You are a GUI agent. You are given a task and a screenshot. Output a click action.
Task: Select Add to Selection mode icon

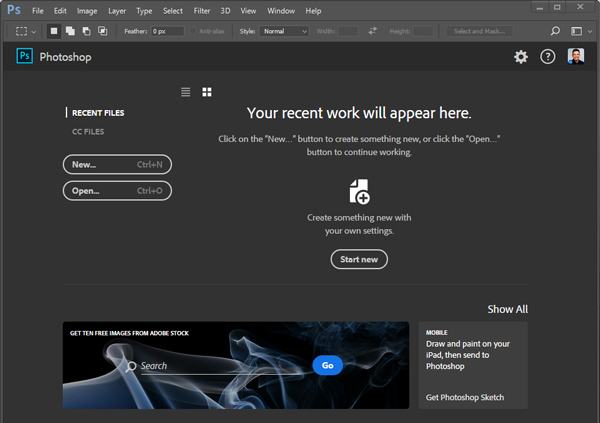coord(70,31)
